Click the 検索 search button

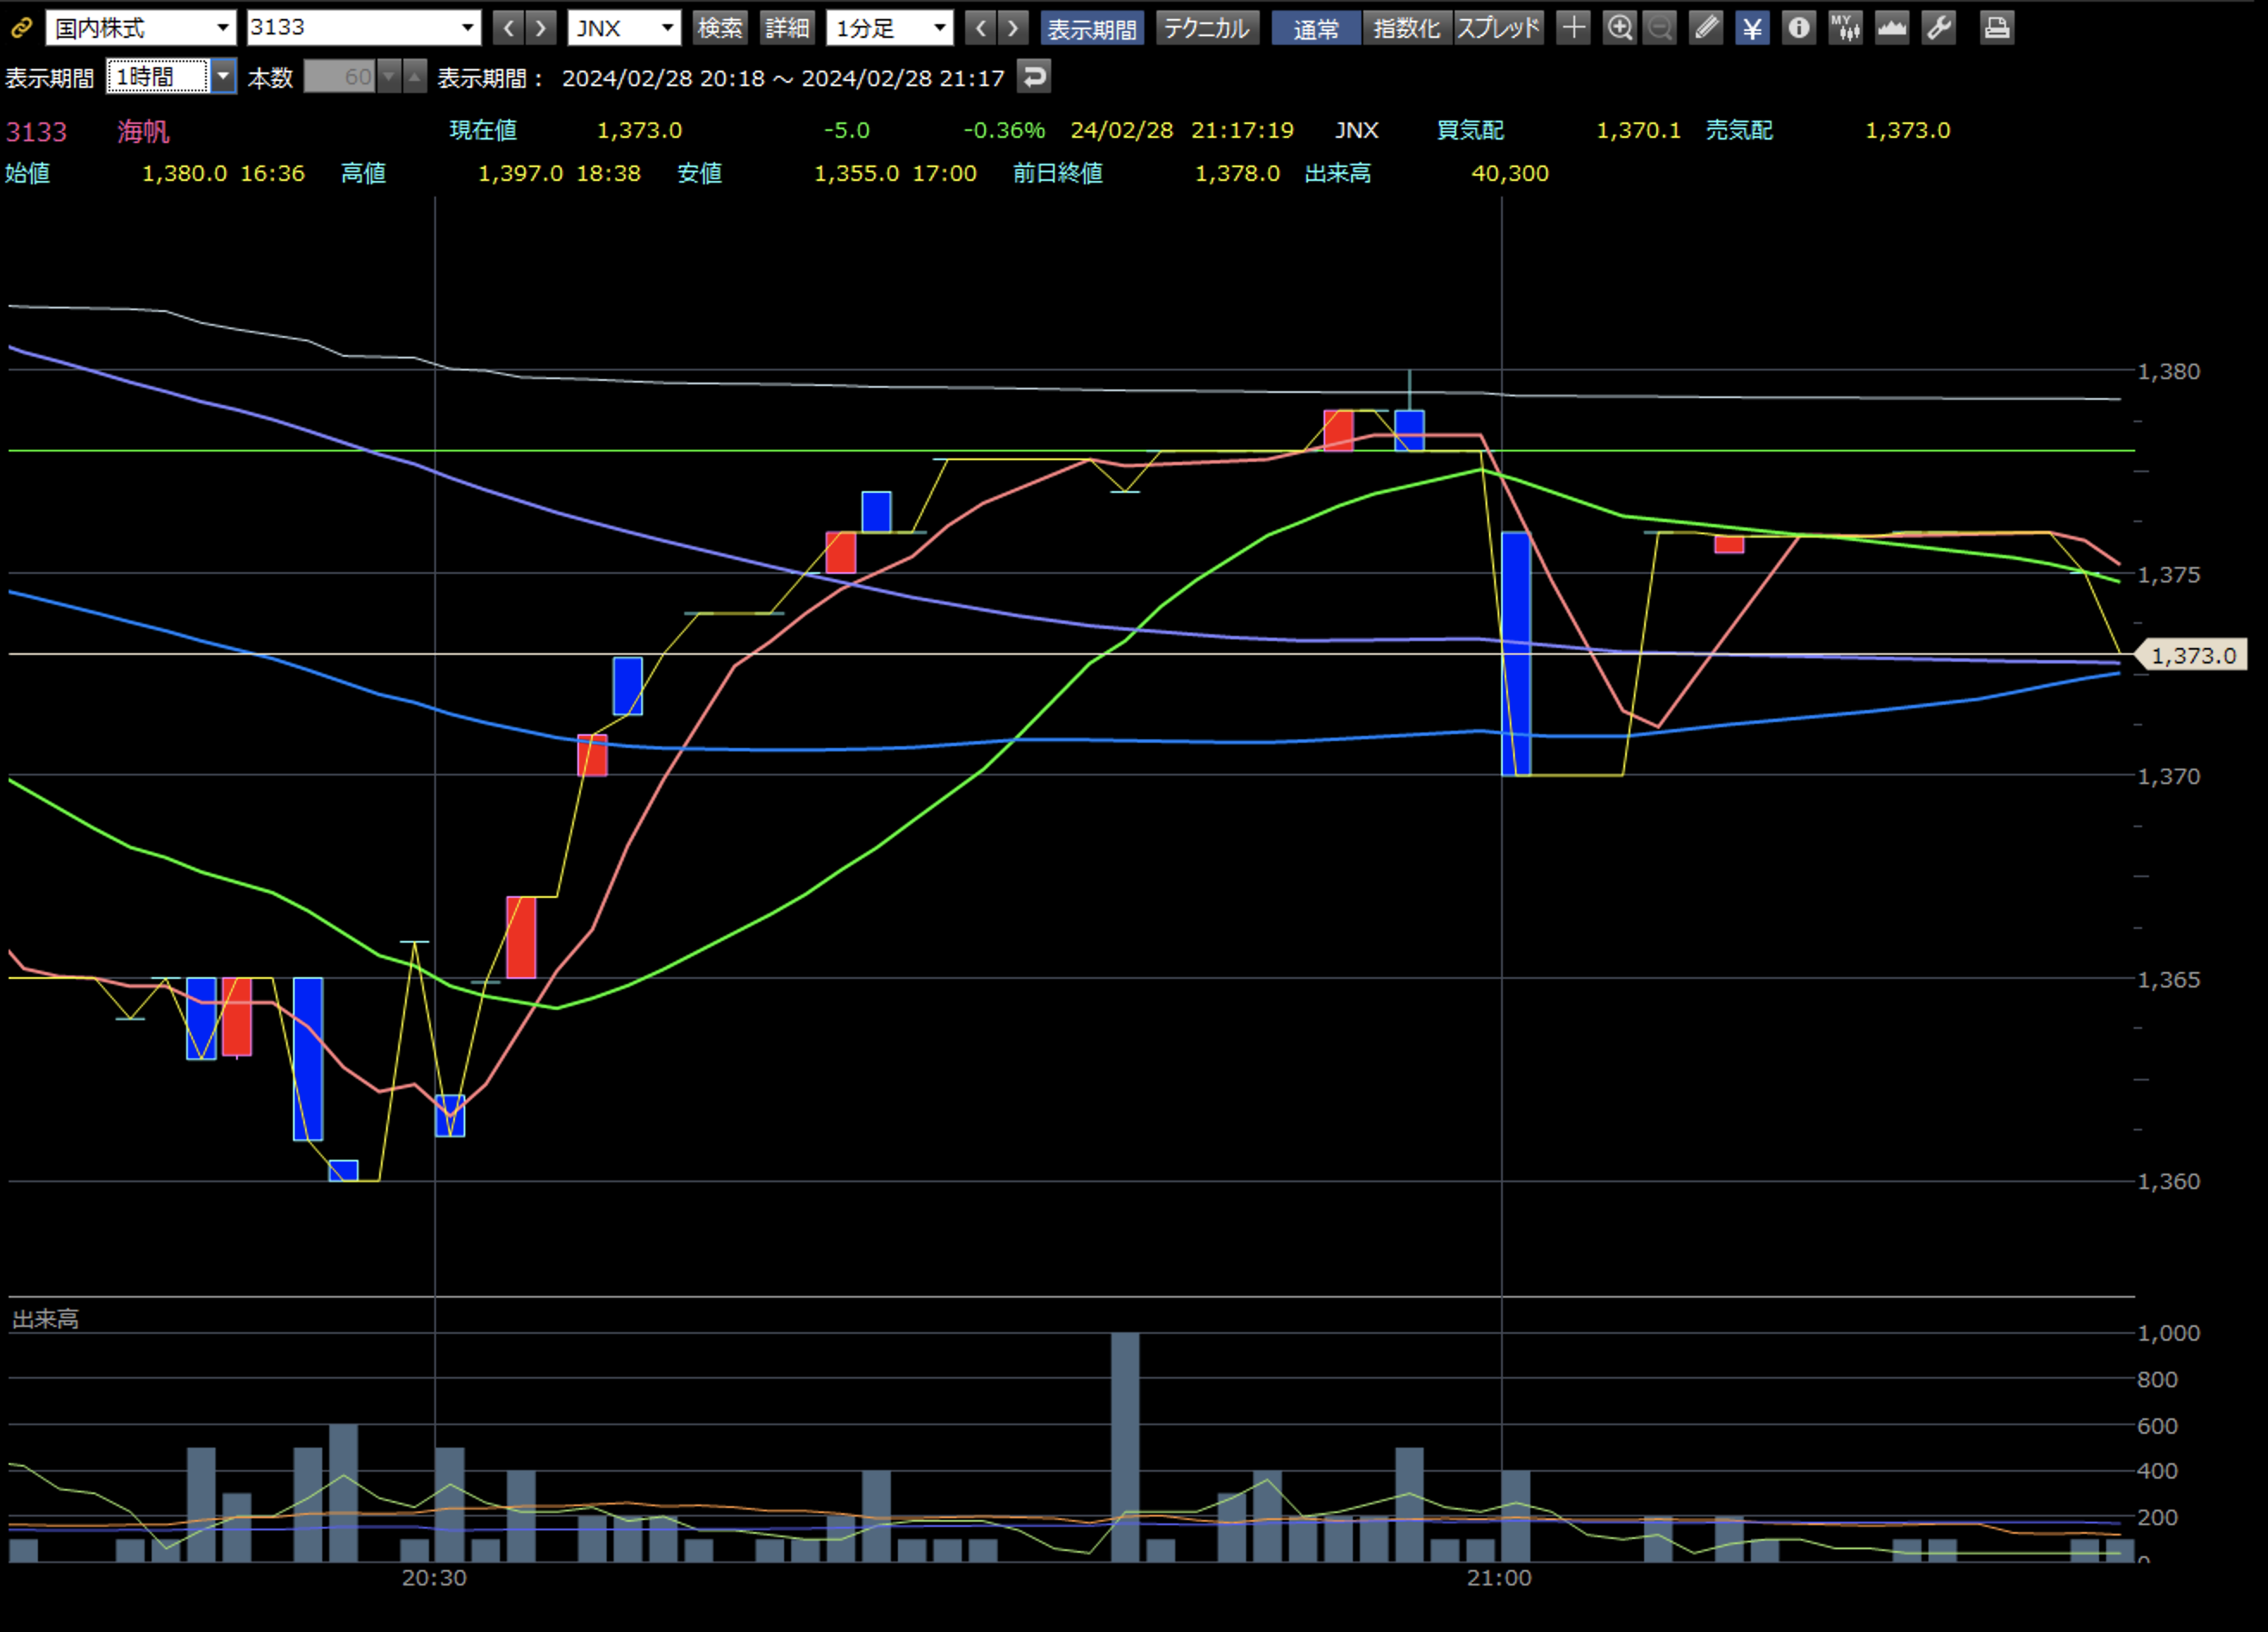[x=720, y=28]
